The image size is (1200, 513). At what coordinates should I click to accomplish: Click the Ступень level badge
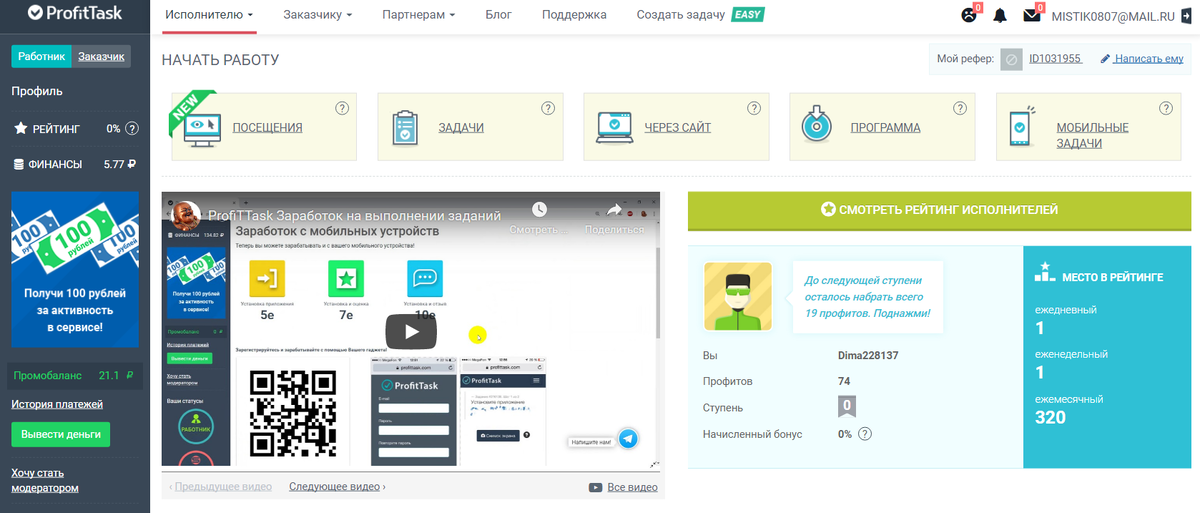(x=846, y=407)
